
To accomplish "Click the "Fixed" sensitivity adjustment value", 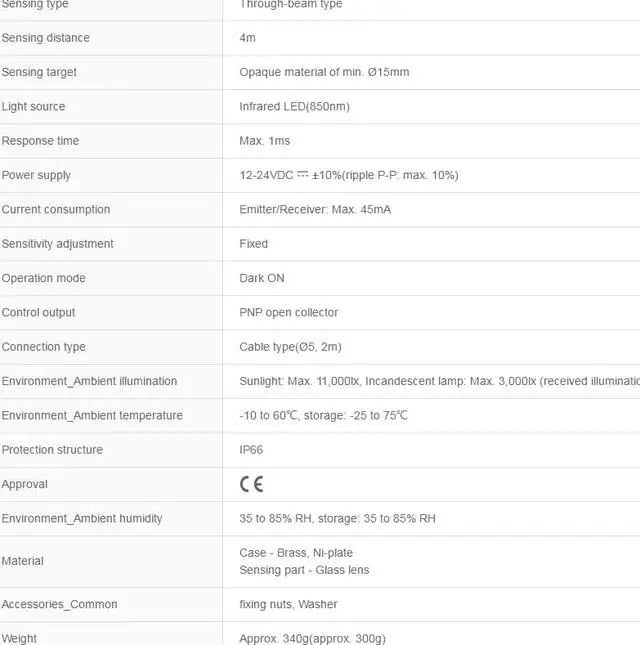I will pyautogui.click(x=254, y=244).
